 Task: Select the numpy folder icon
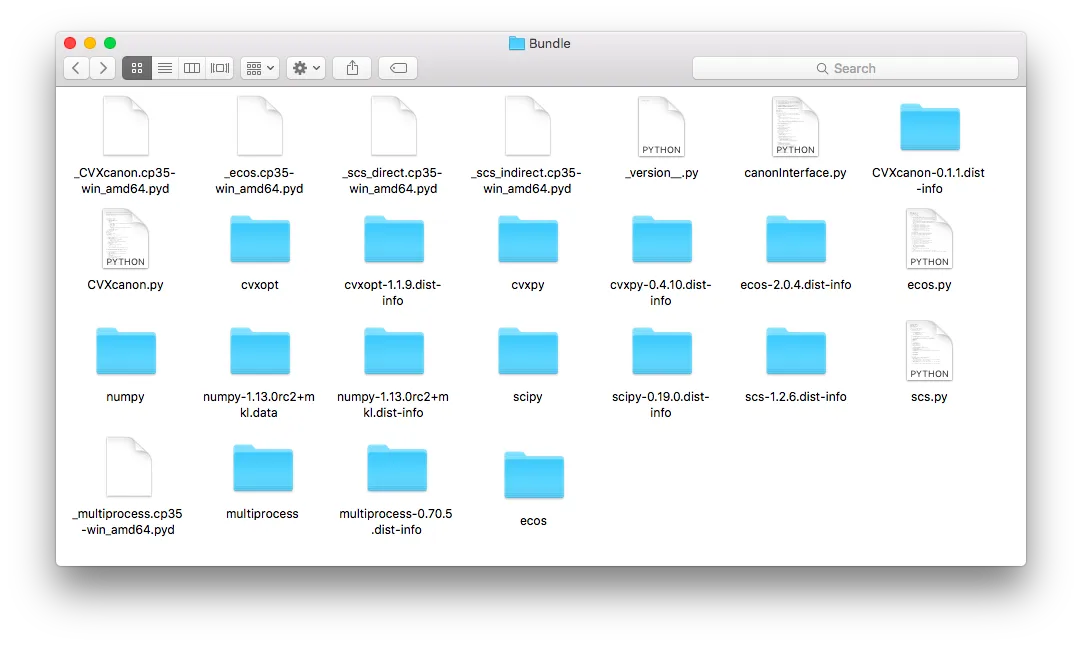pos(126,351)
